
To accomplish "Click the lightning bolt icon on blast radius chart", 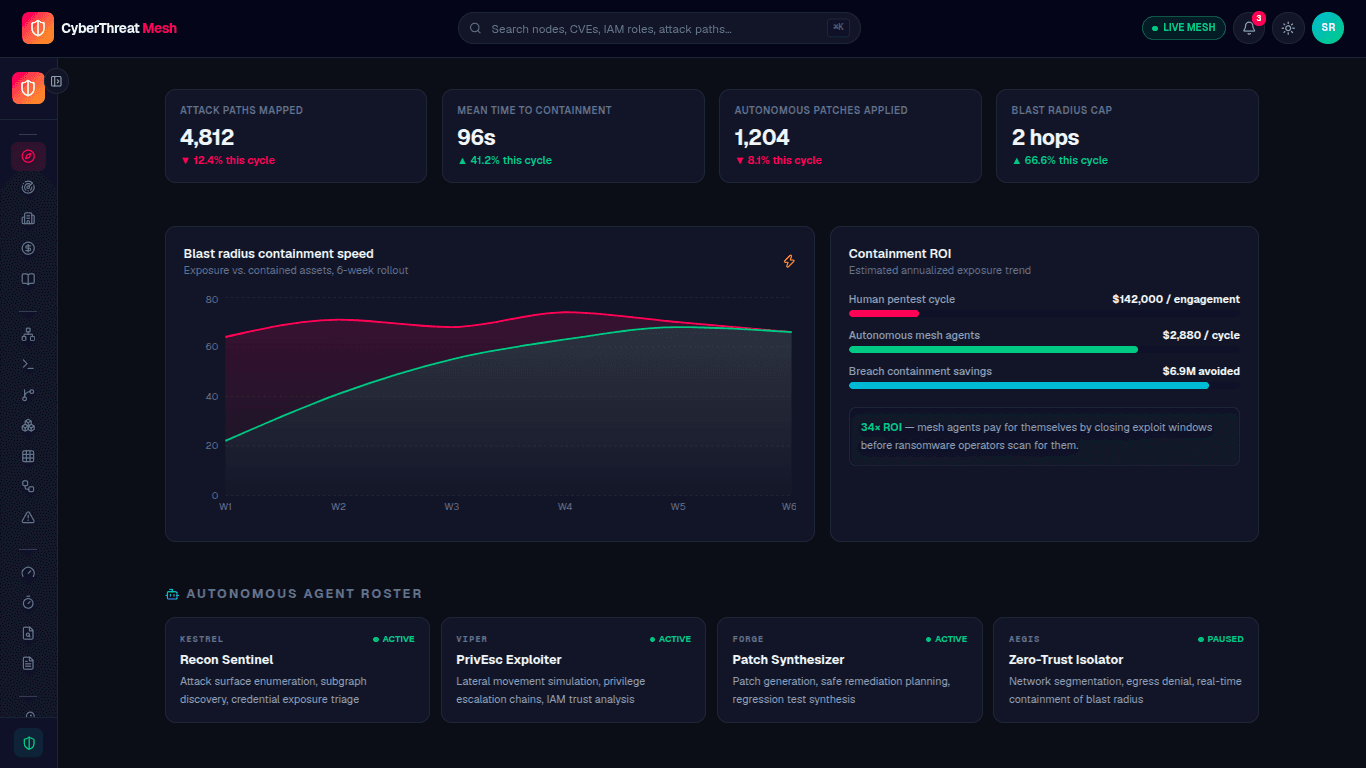I will click(x=789, y=261).
